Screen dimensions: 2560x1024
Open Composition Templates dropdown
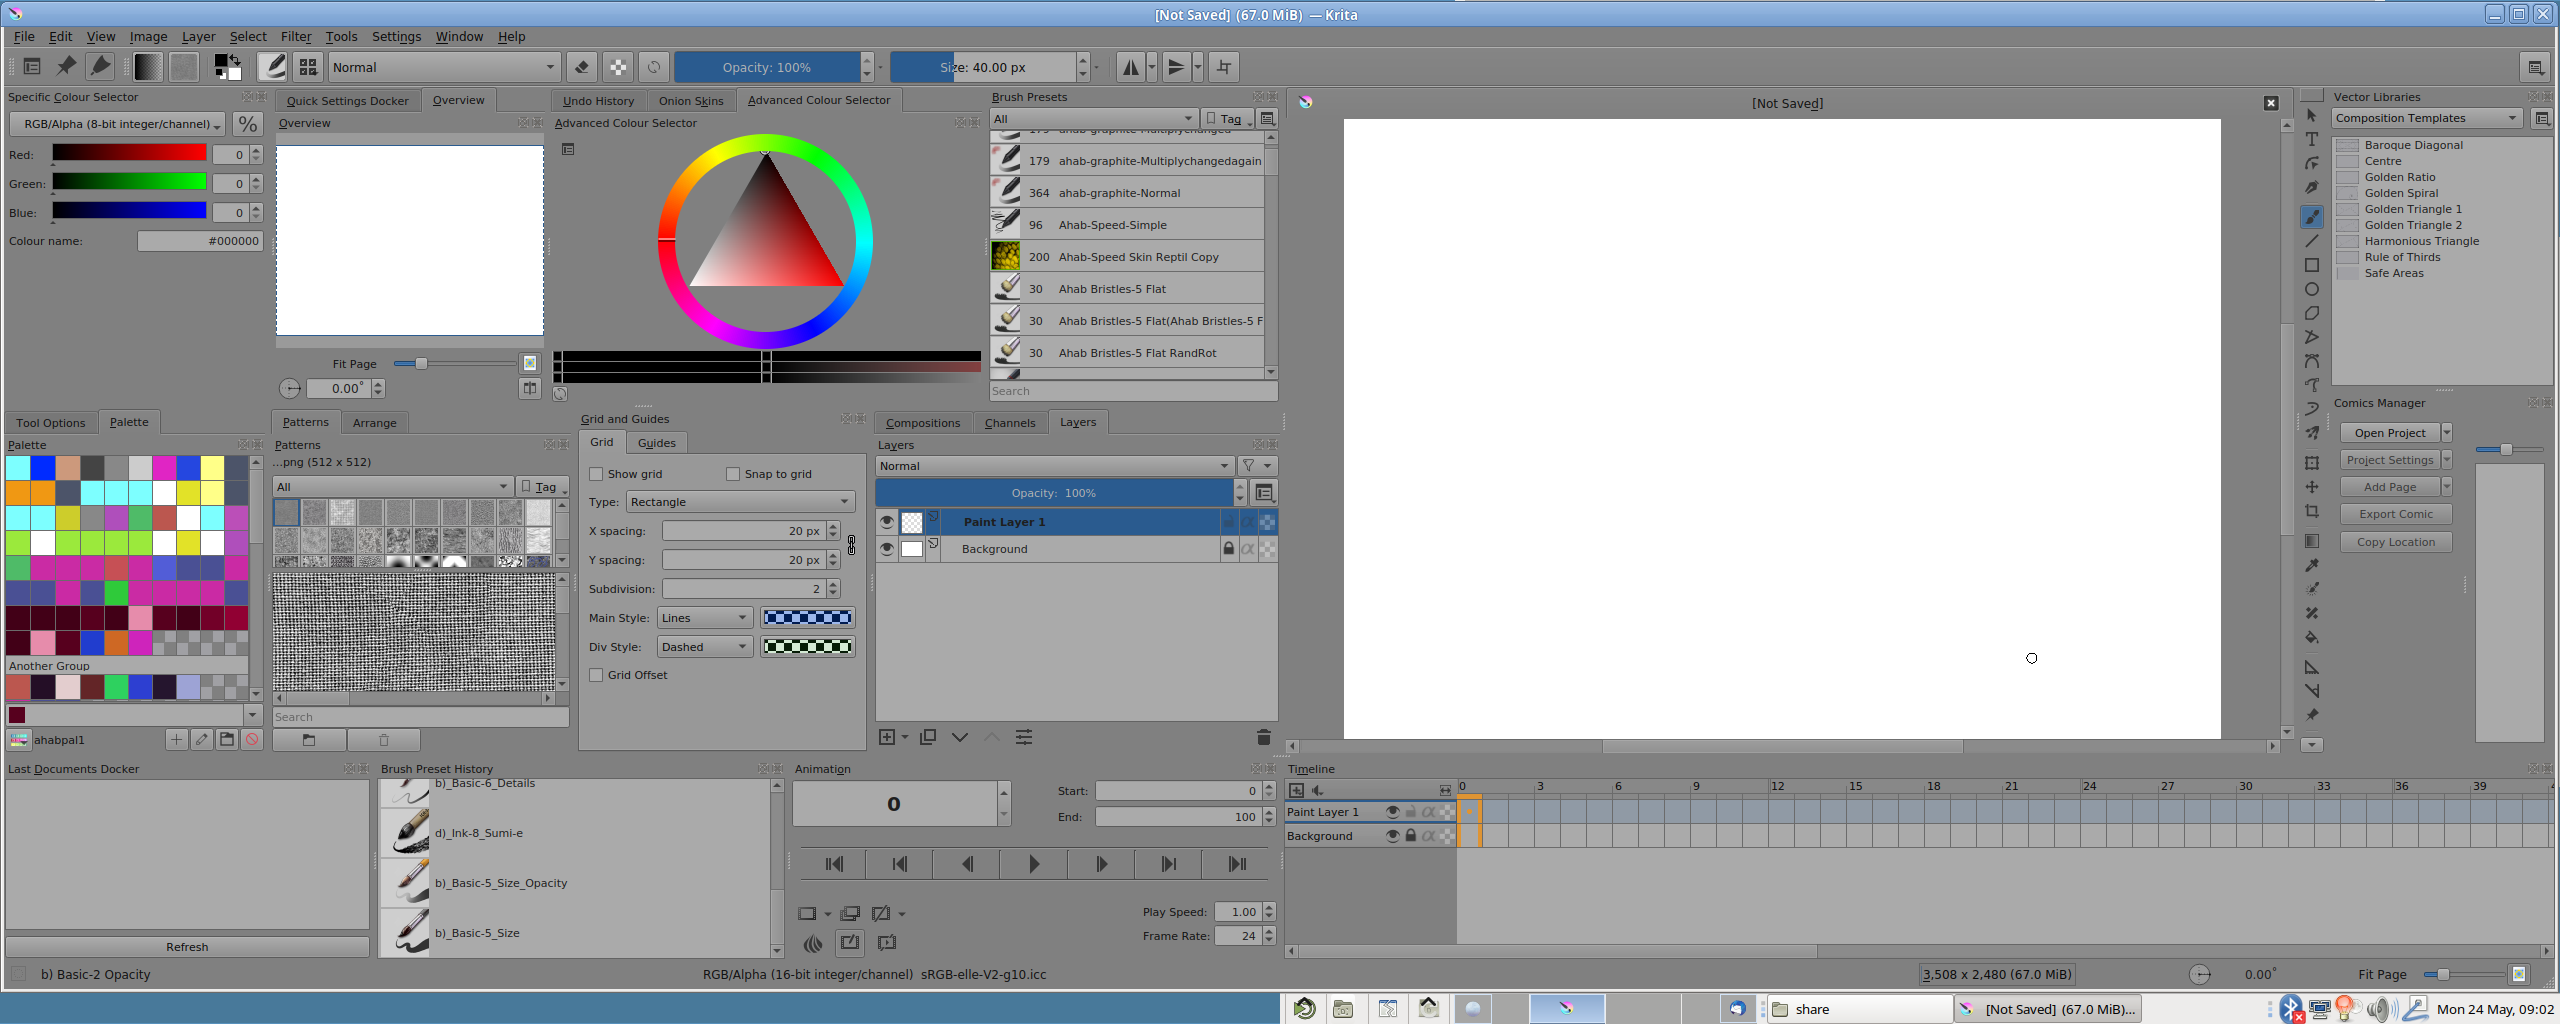click(x=2427, y=118)
